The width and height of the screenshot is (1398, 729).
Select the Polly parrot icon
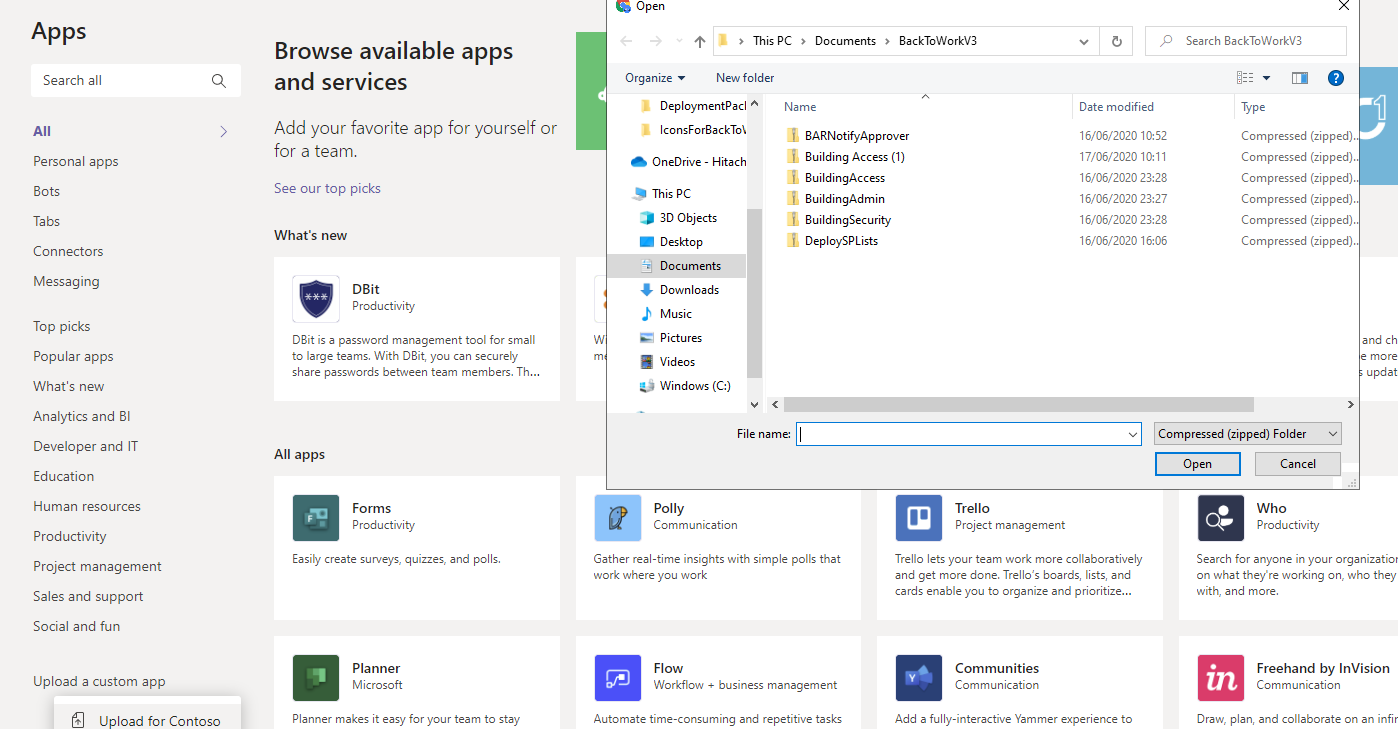point(617,518)
